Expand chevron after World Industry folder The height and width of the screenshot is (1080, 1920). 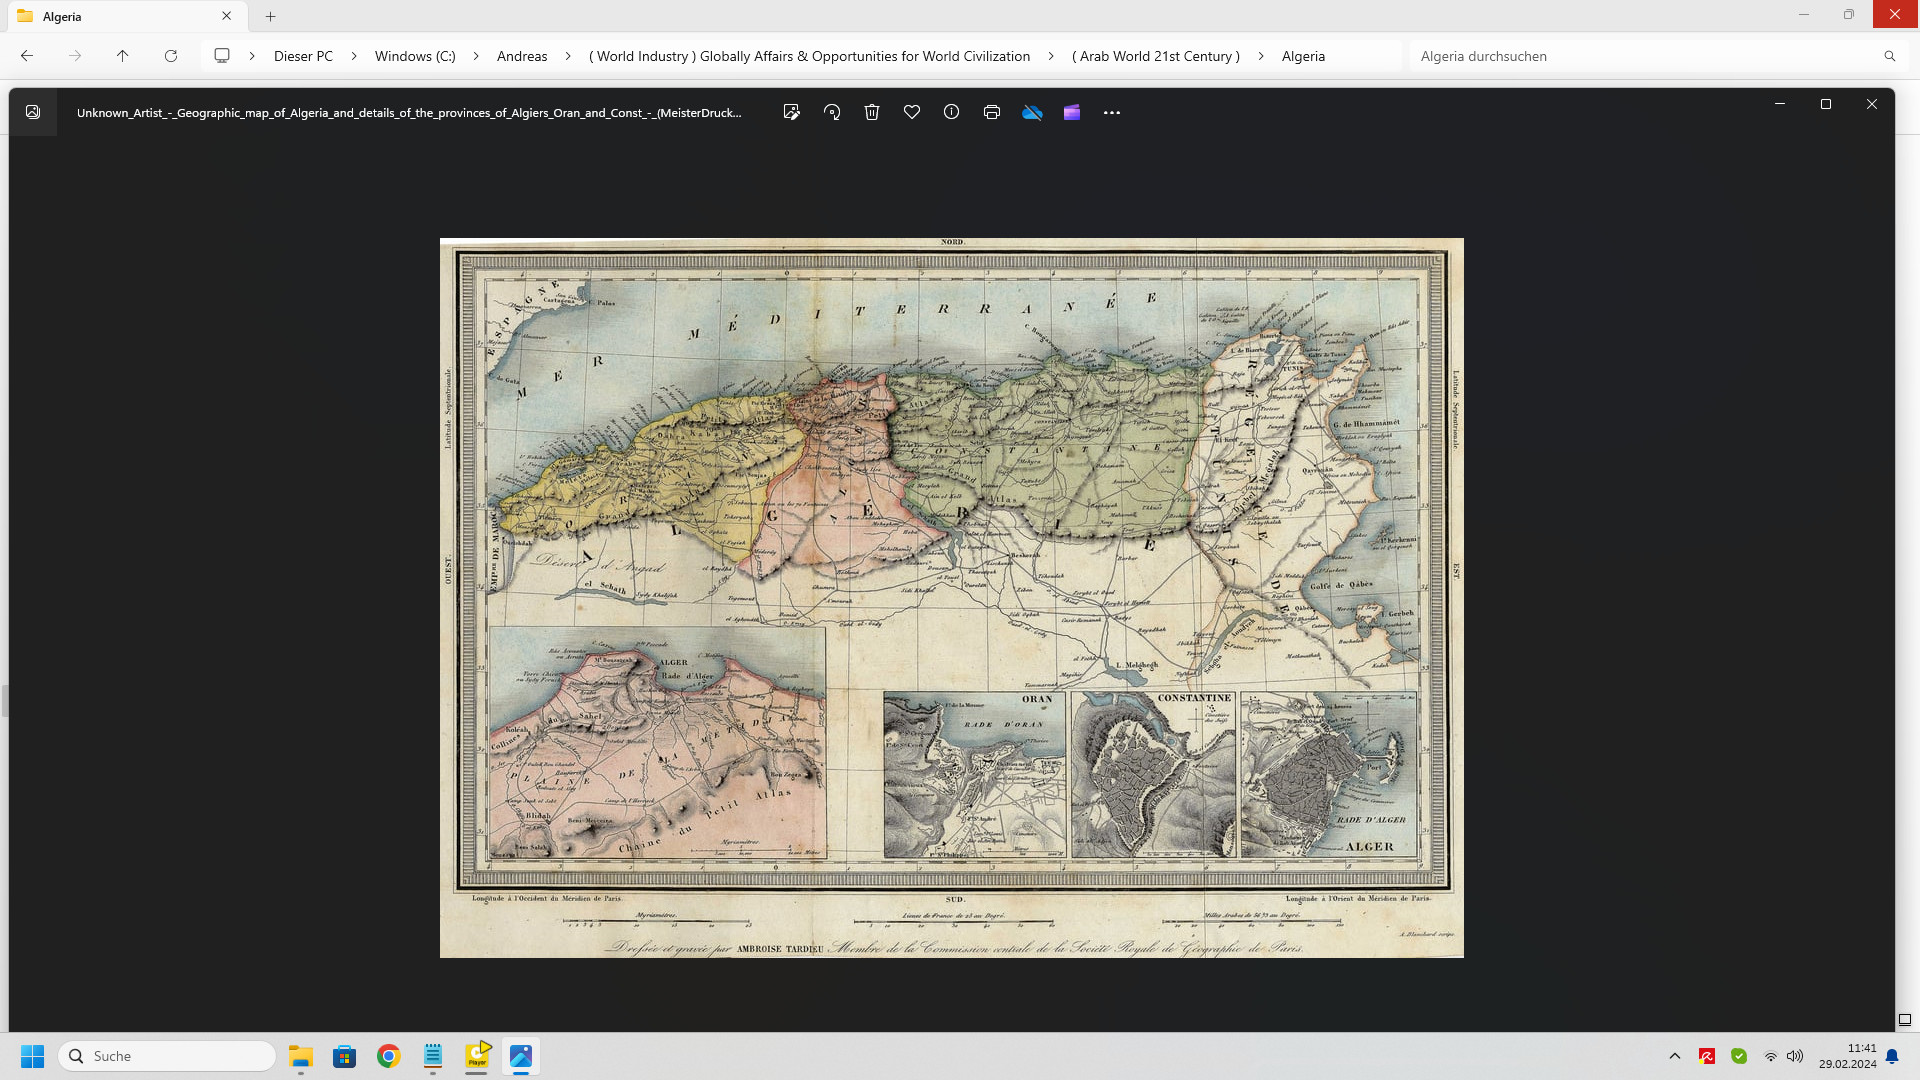(x=1051, y=56)
